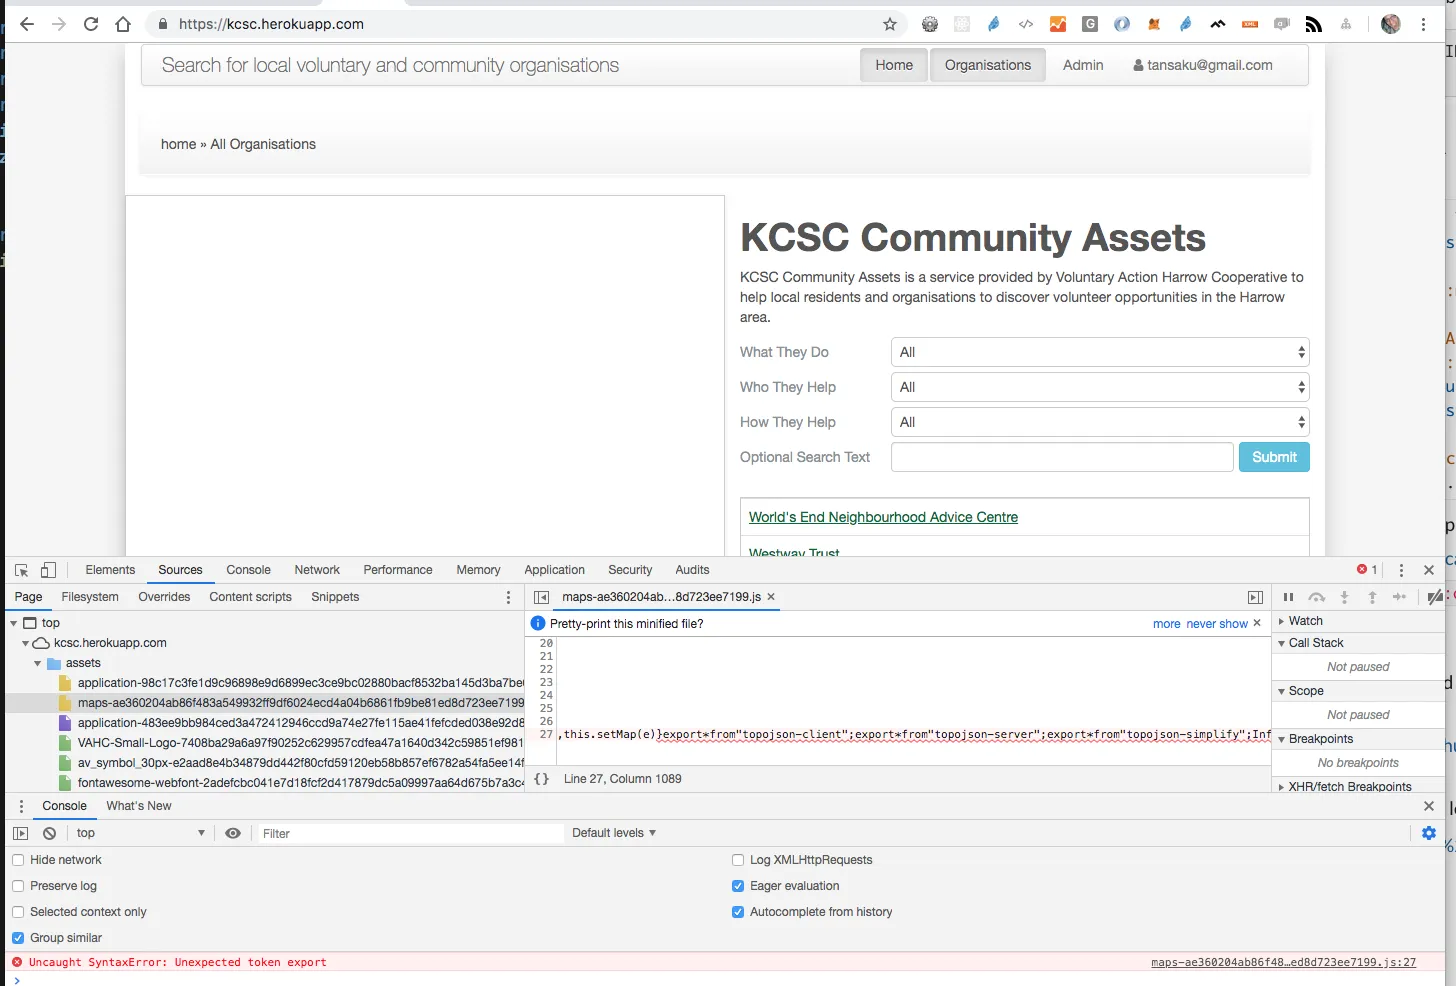
Task: Check the Selected context only option
Action: coord(18,912)
